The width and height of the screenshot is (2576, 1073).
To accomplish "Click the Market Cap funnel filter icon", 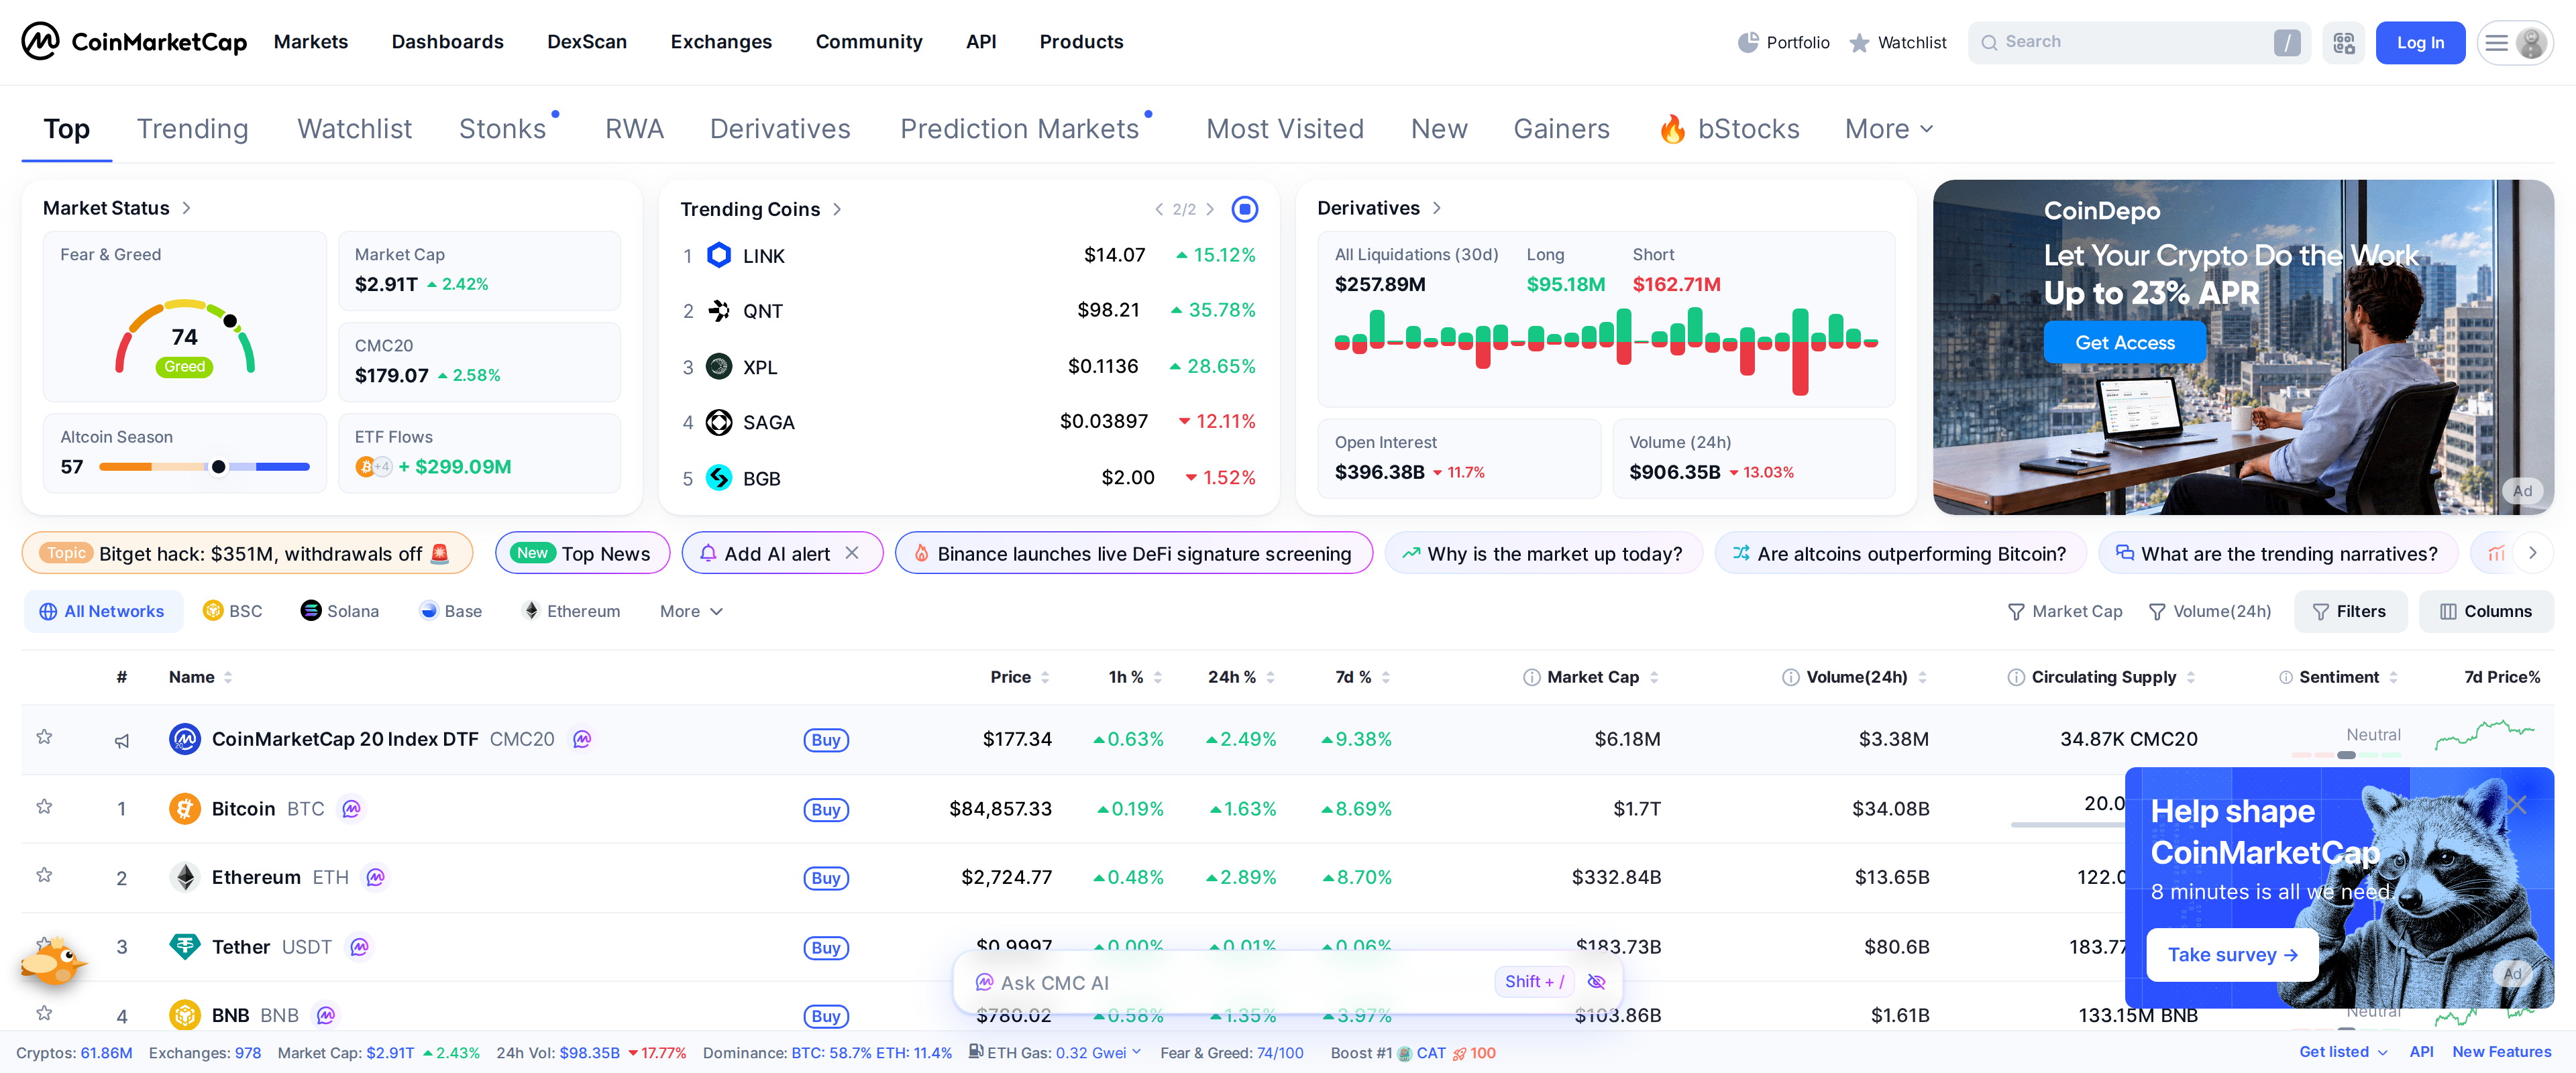I will pos(2015,611).
